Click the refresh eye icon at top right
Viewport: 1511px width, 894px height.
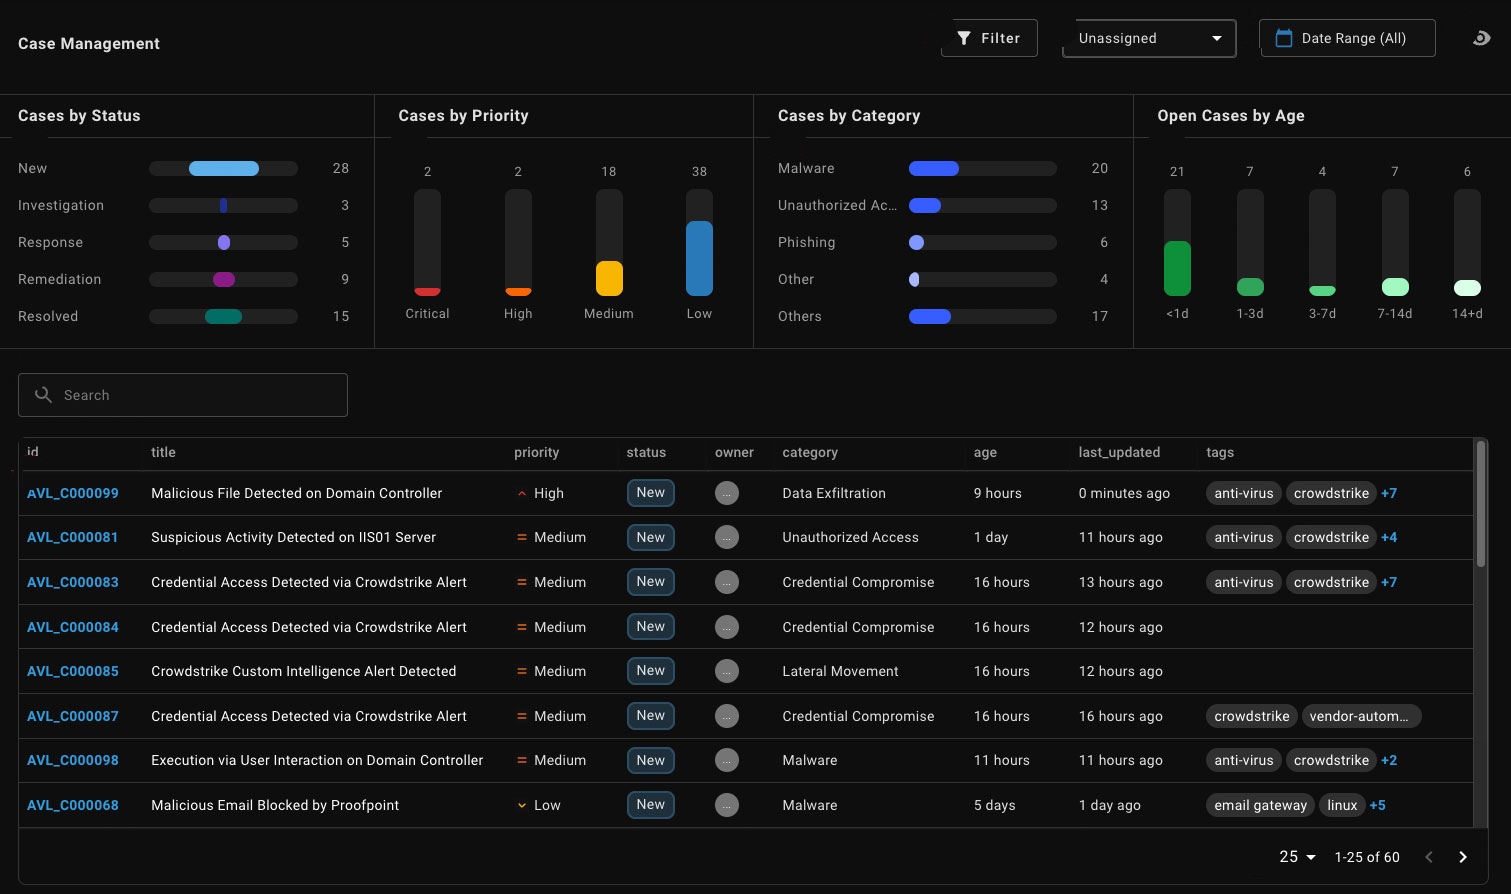(1482, 38)
